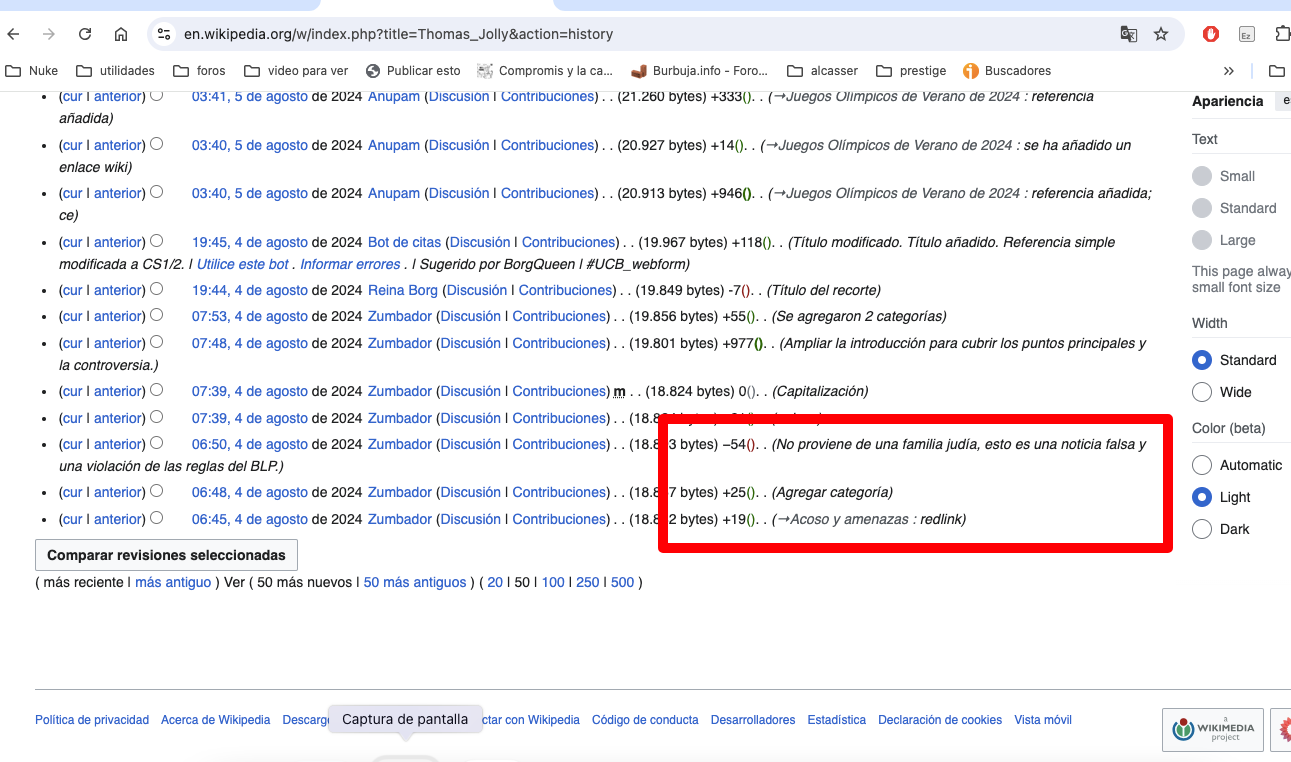
Task: Click the browser reload page icon
Action: (85, 34)
